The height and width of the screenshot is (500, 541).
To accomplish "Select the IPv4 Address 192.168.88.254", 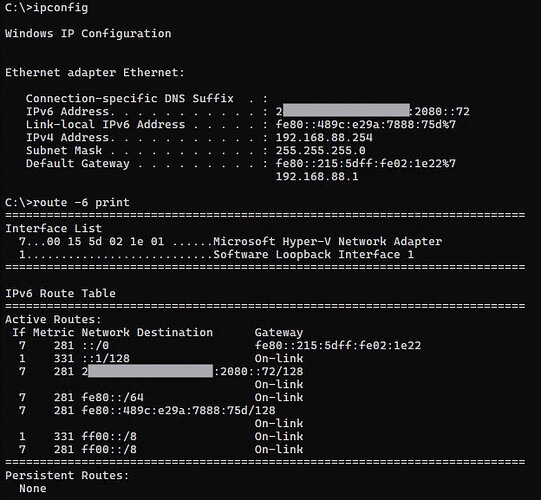I will (x=324, y=137).
